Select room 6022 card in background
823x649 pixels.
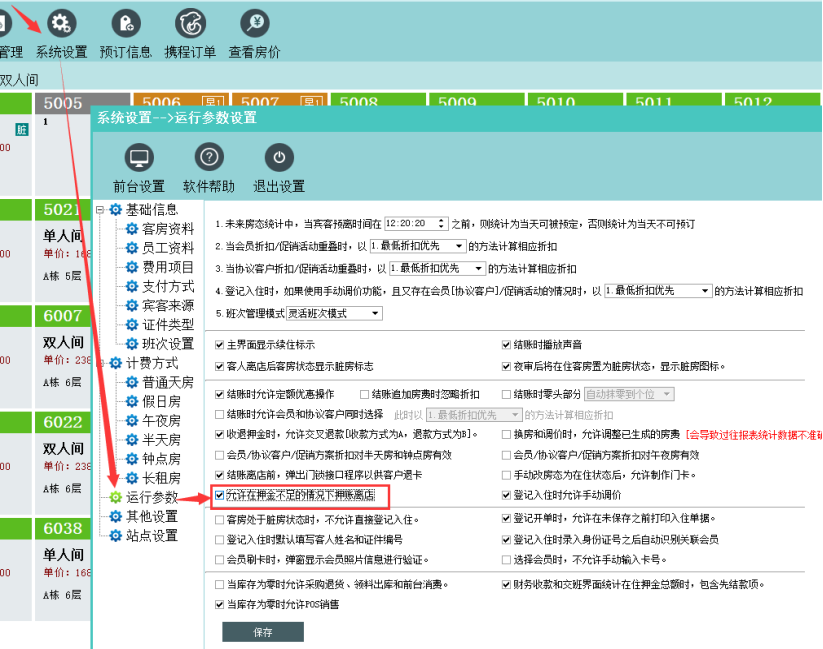pos(63,462)
